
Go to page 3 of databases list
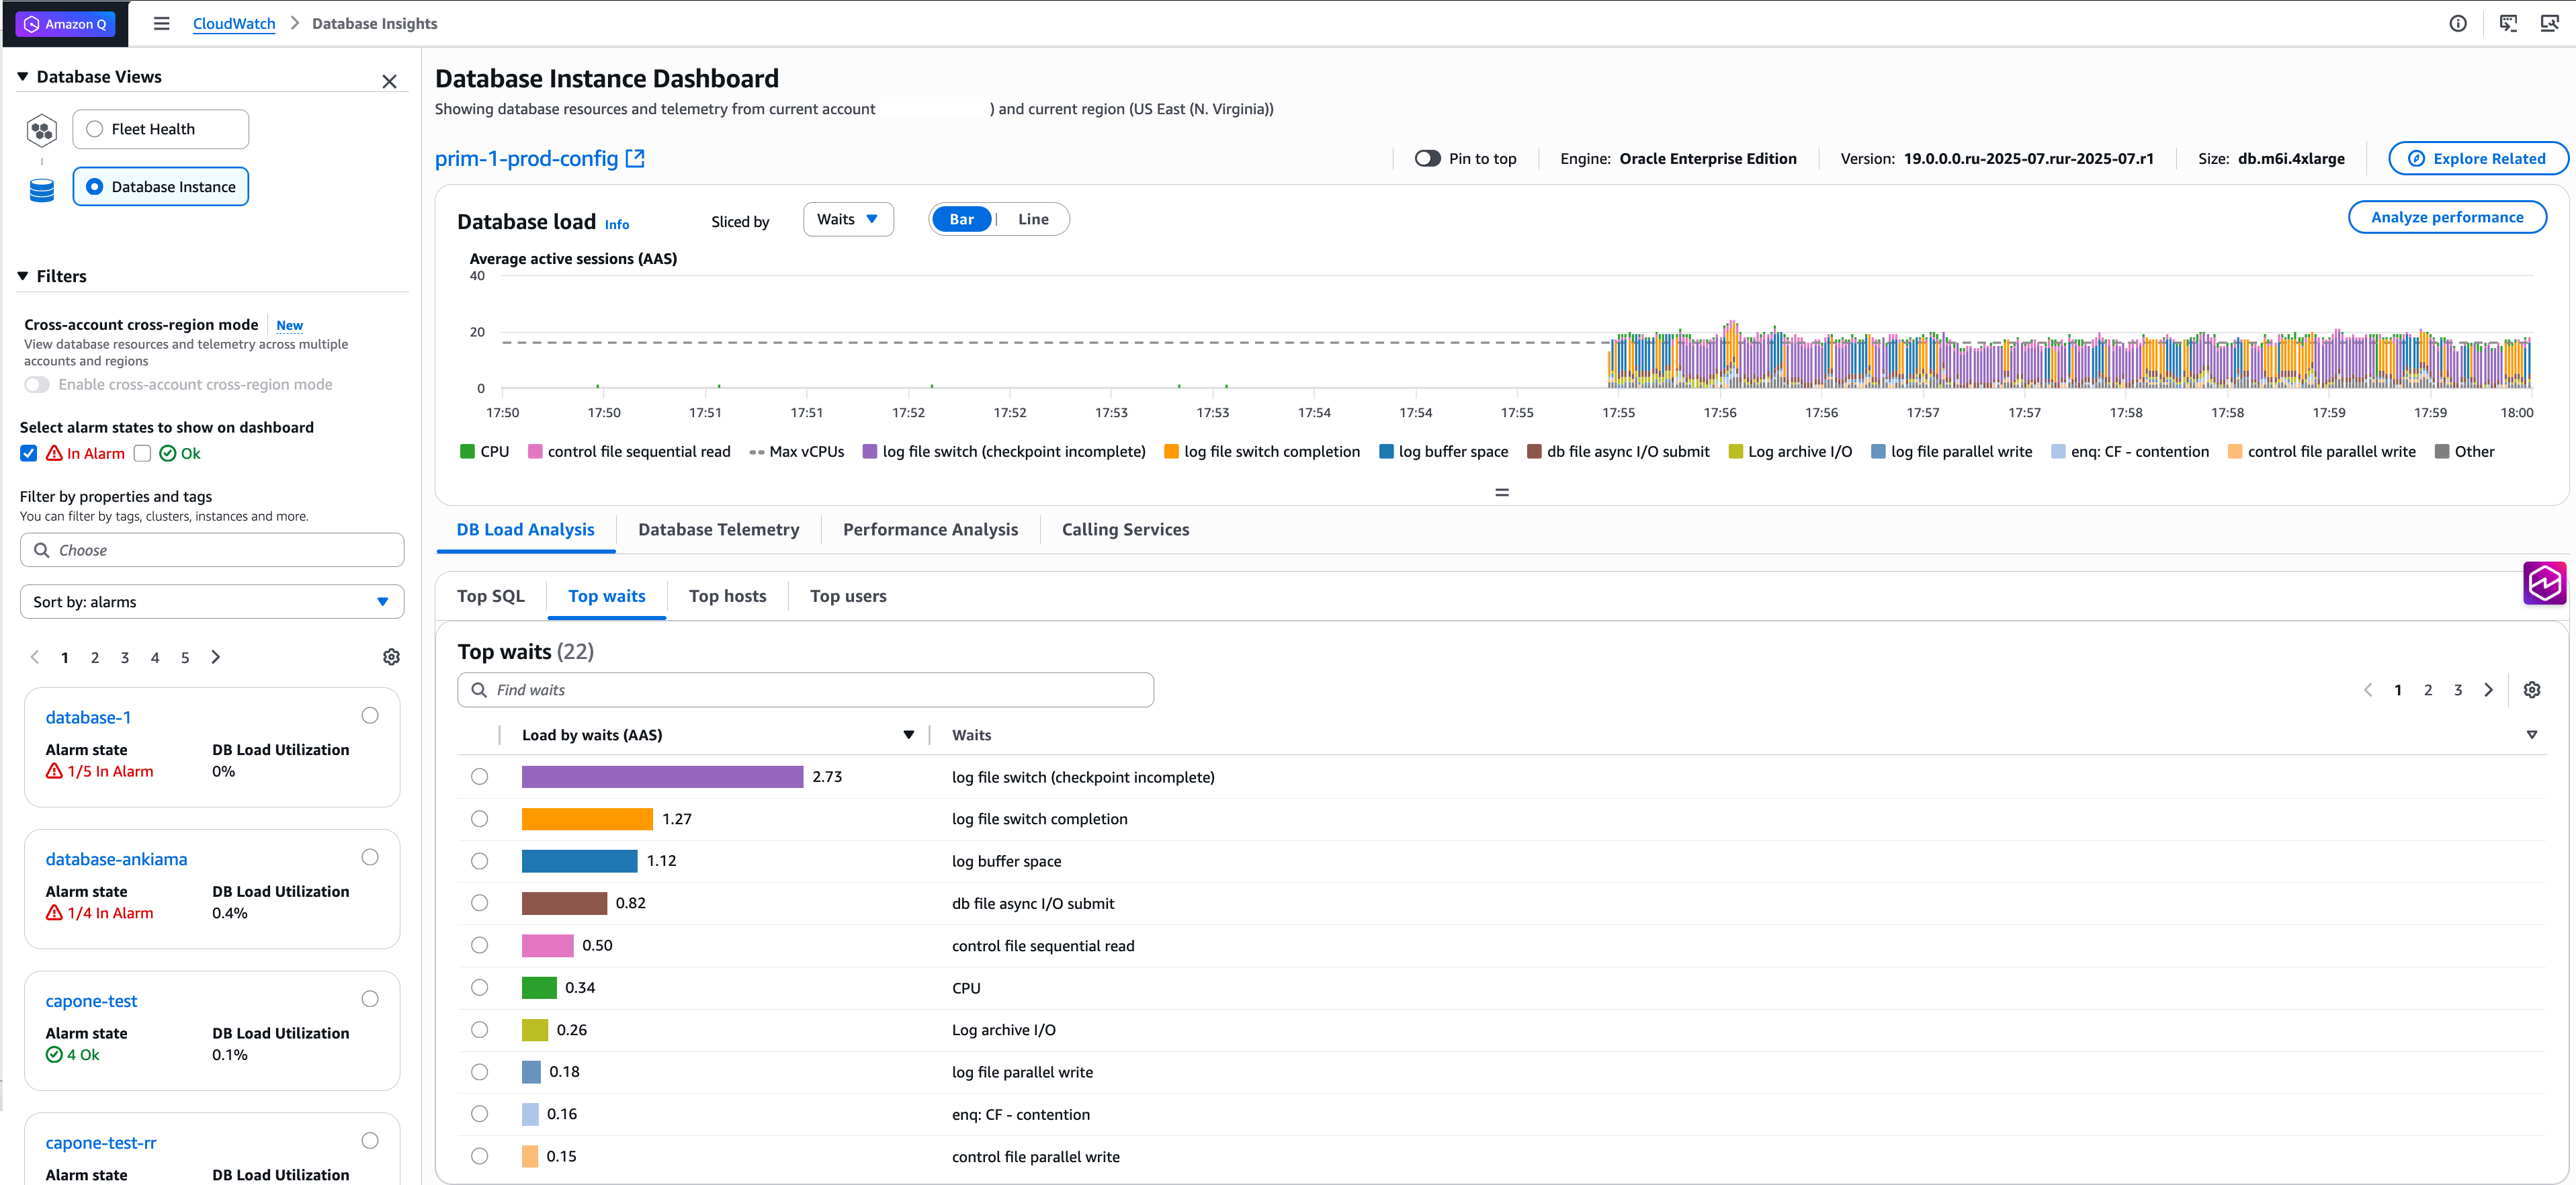coord(125,658)
